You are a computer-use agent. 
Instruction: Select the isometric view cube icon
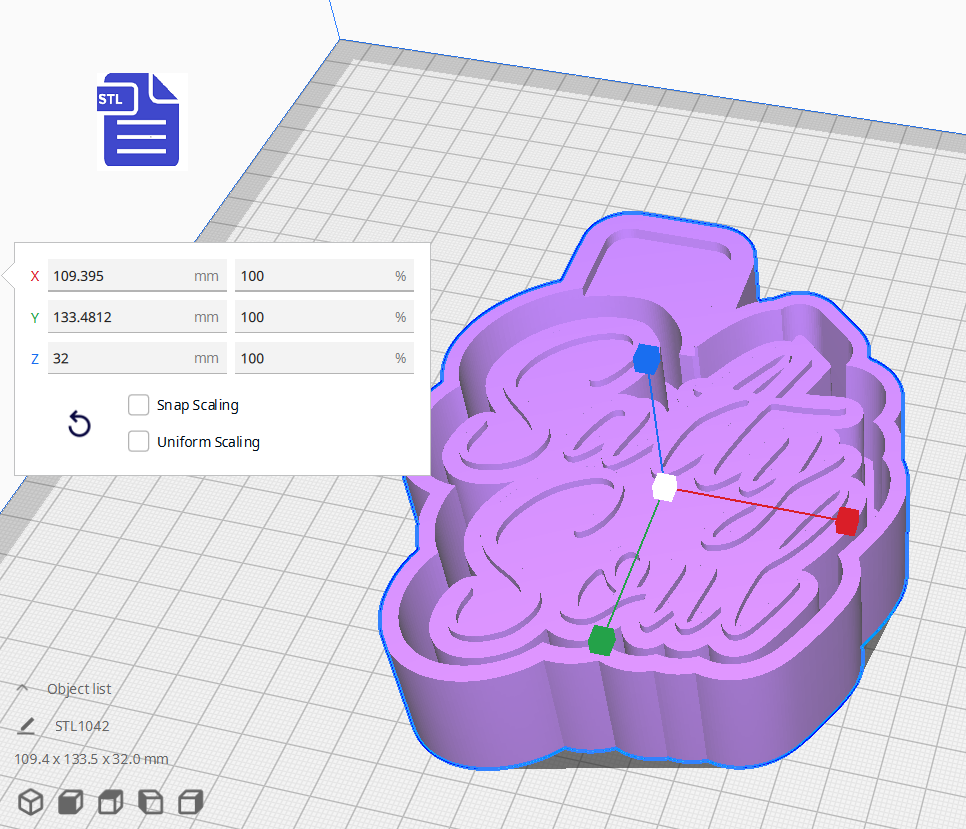(29, 802)
